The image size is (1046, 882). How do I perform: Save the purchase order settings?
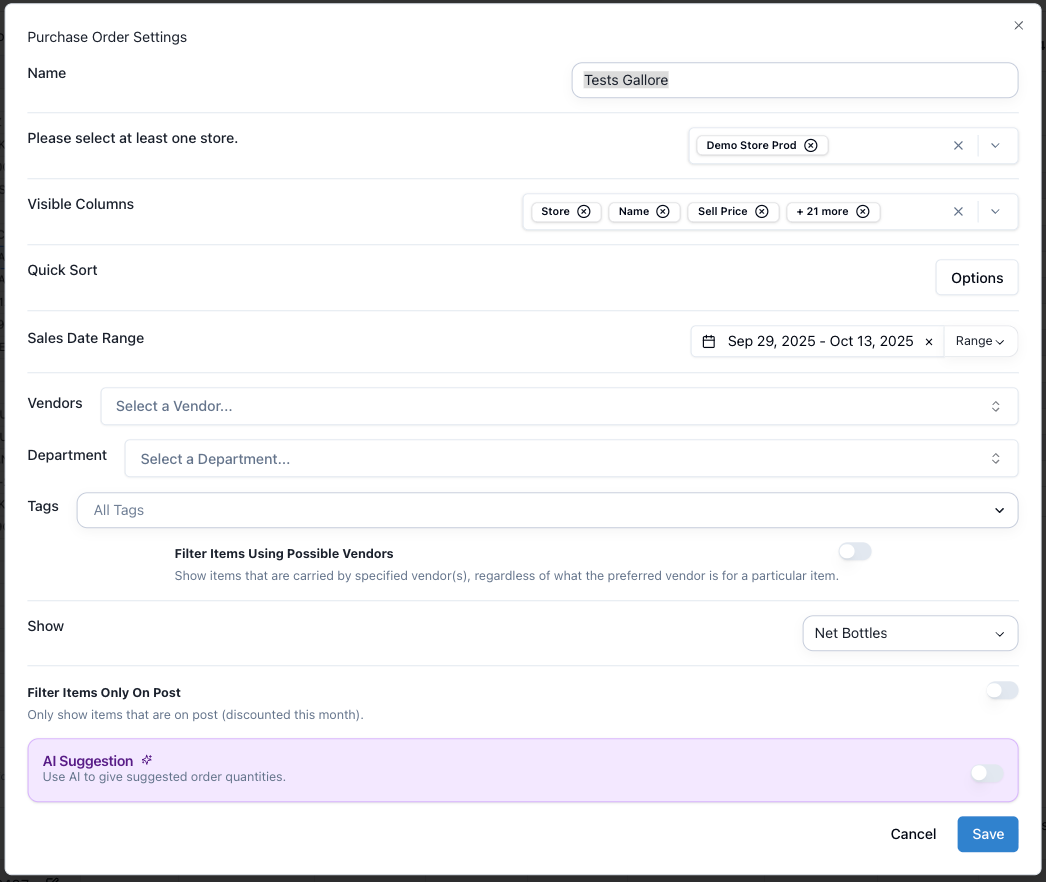pyautogui.click(x=987, y=835)
